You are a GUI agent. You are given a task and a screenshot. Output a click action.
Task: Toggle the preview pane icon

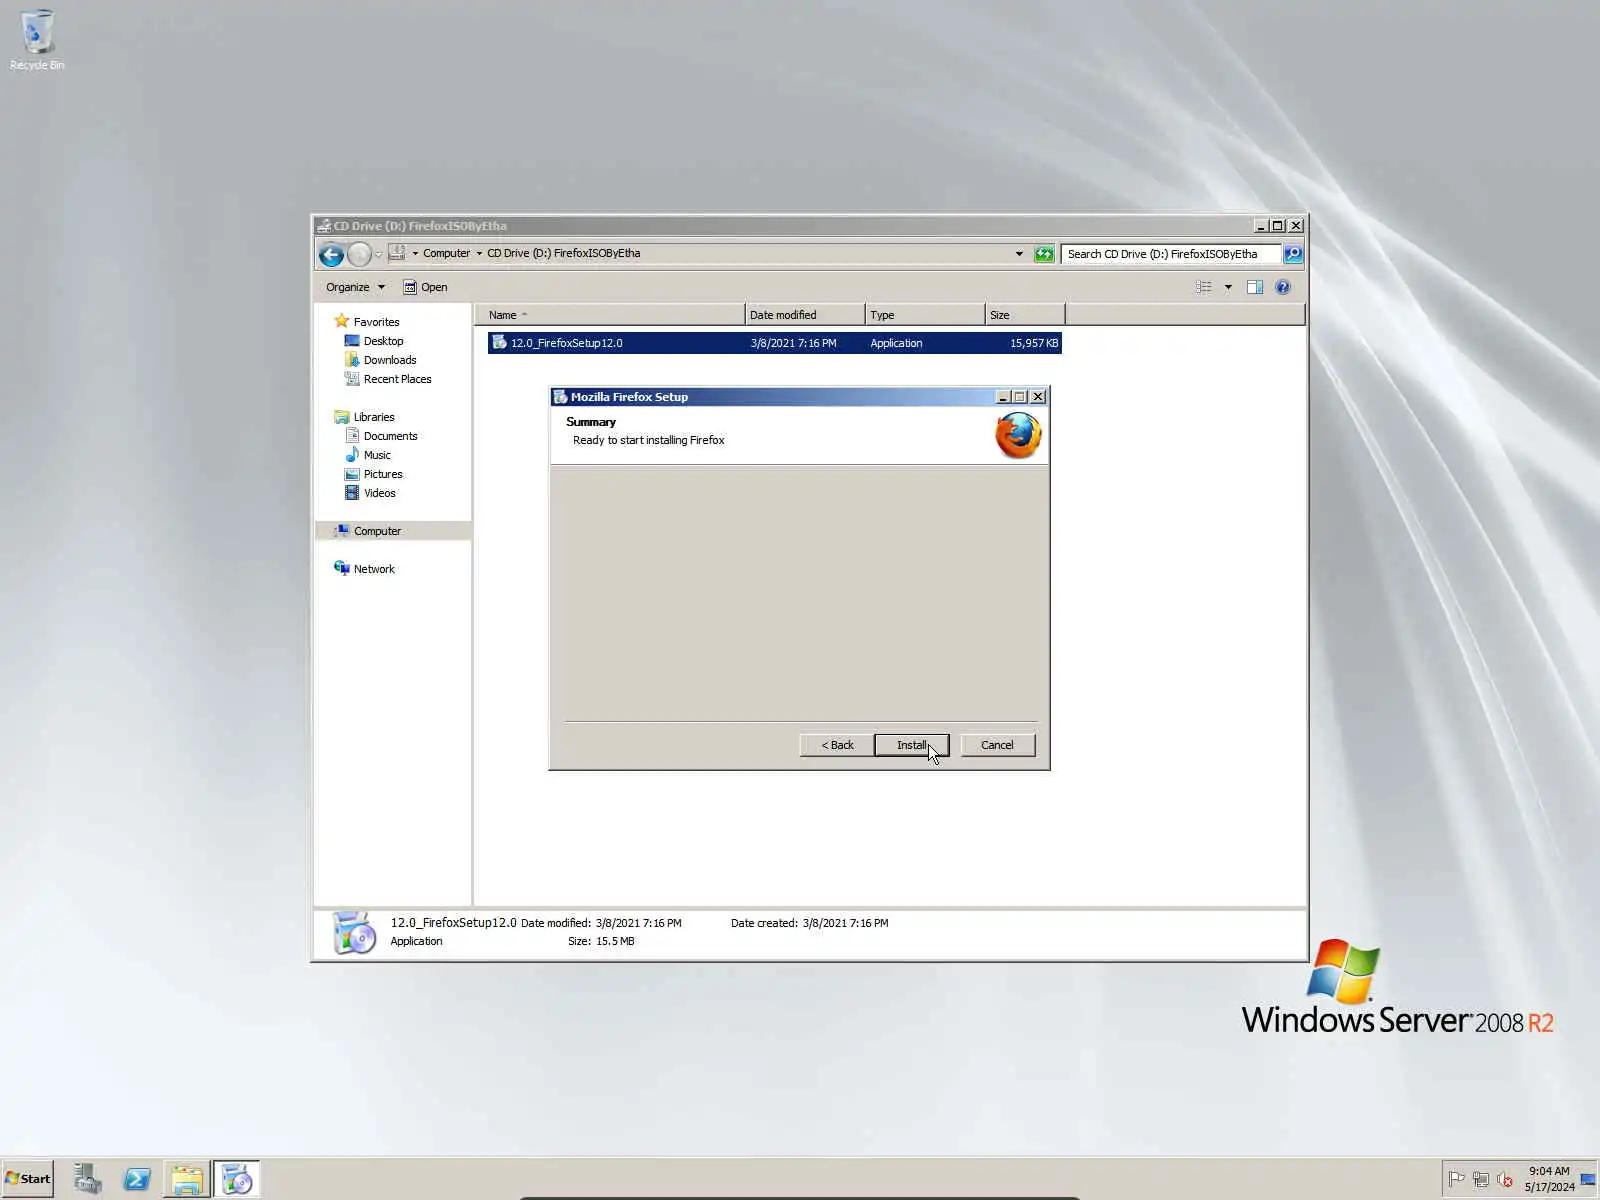tap(1255, 287)
